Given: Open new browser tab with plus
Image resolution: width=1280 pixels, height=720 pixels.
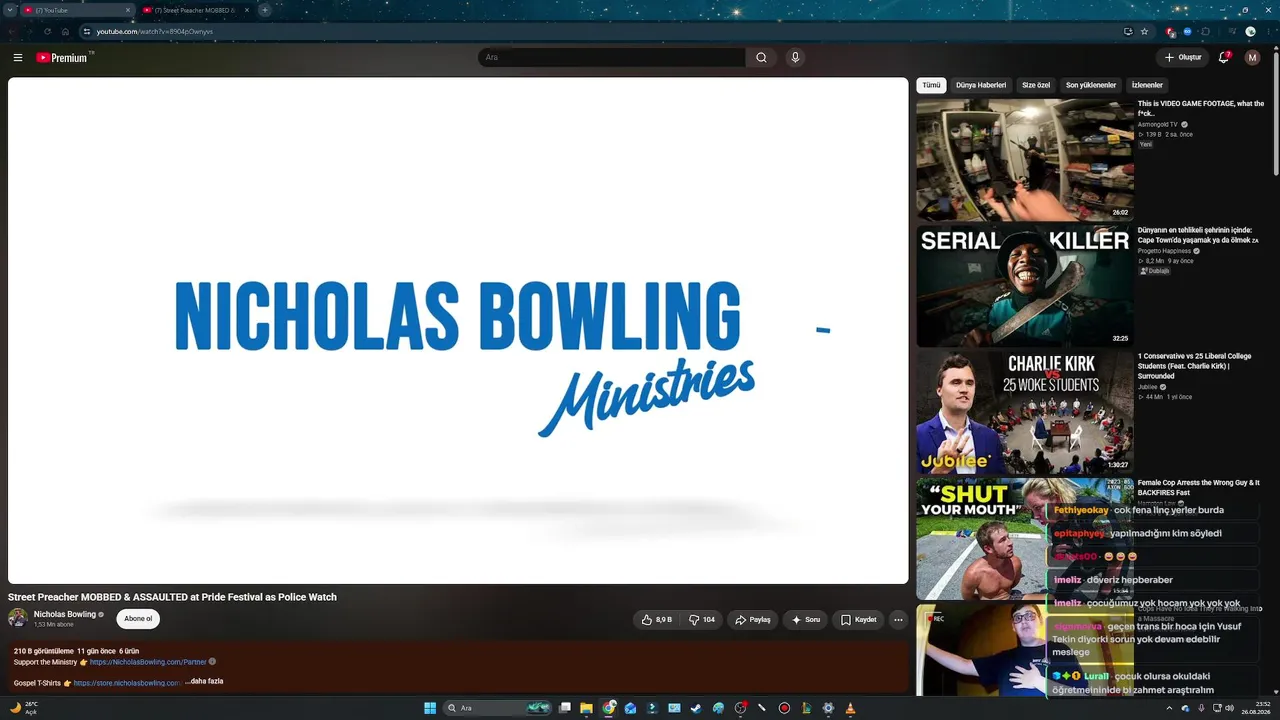Looking at the screenshot, I should (265, 10).
